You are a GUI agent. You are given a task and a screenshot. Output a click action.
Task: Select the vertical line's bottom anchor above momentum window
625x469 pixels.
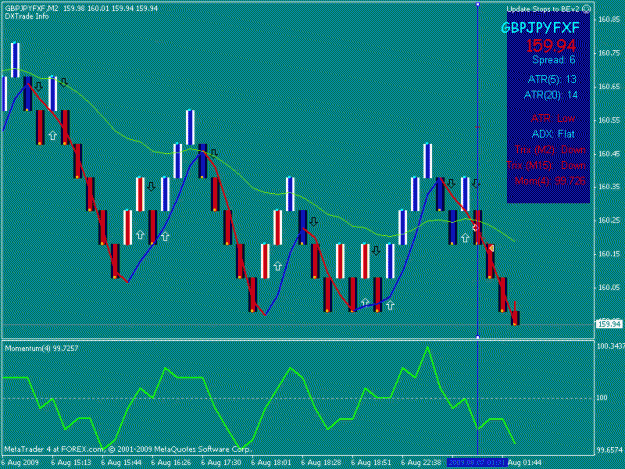click(478, 337)
